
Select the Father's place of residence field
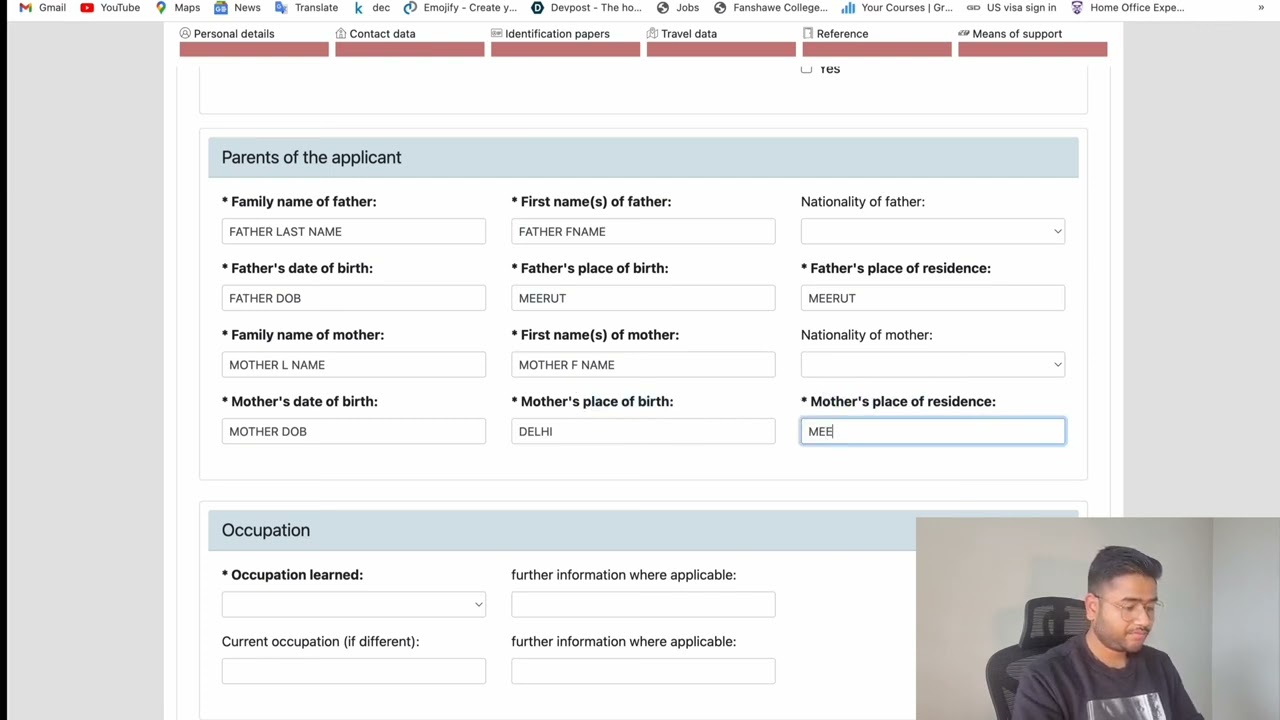tap(933, 298)
